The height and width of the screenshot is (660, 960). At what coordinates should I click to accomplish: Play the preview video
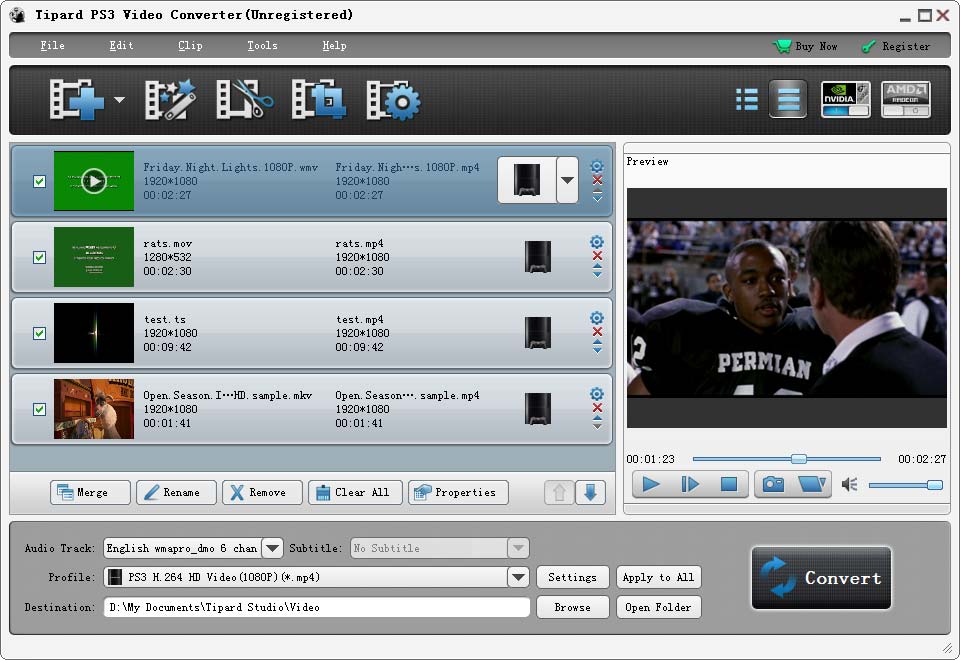650,484
